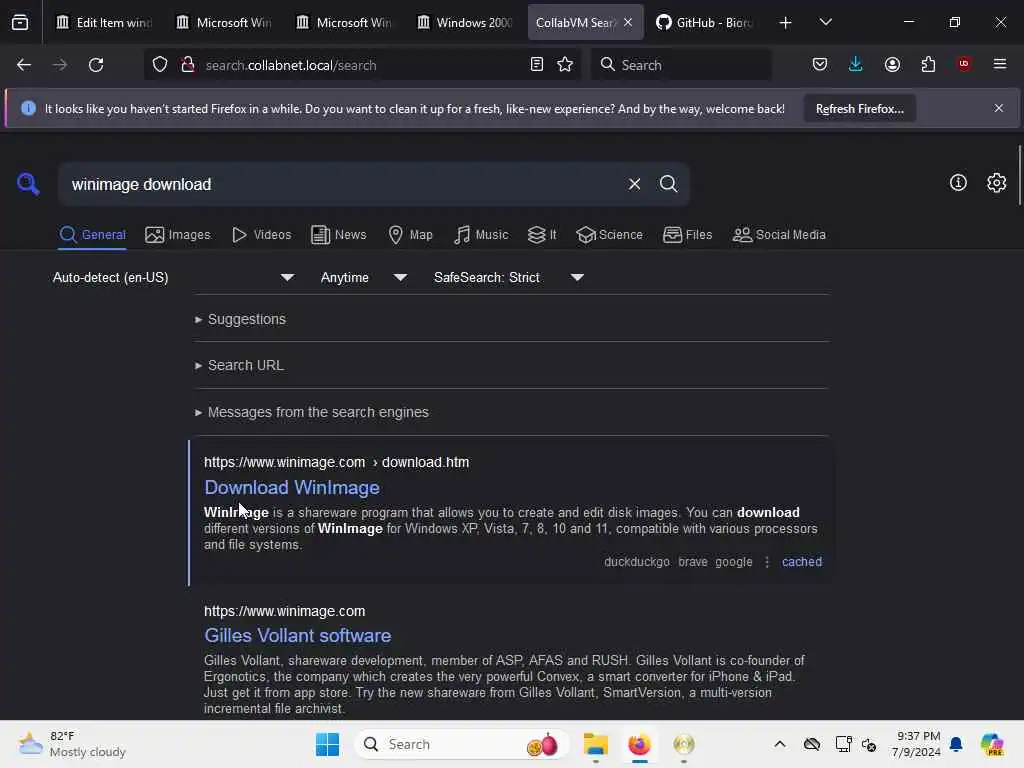This screenshot has height=768, width=1024.
Task: Open notification bell in taskbar
Action: coord(956,744)
